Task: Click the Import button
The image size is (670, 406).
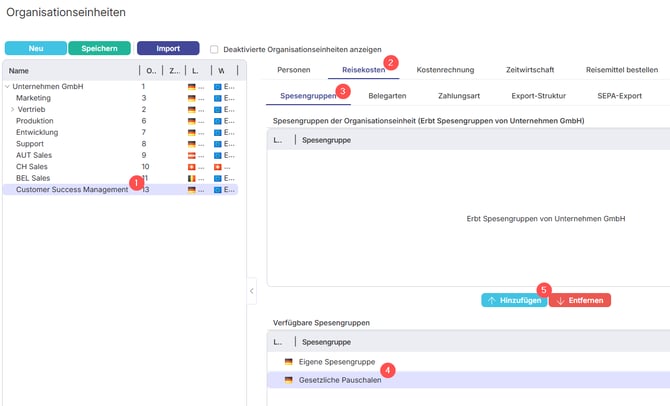Action: 168,48
